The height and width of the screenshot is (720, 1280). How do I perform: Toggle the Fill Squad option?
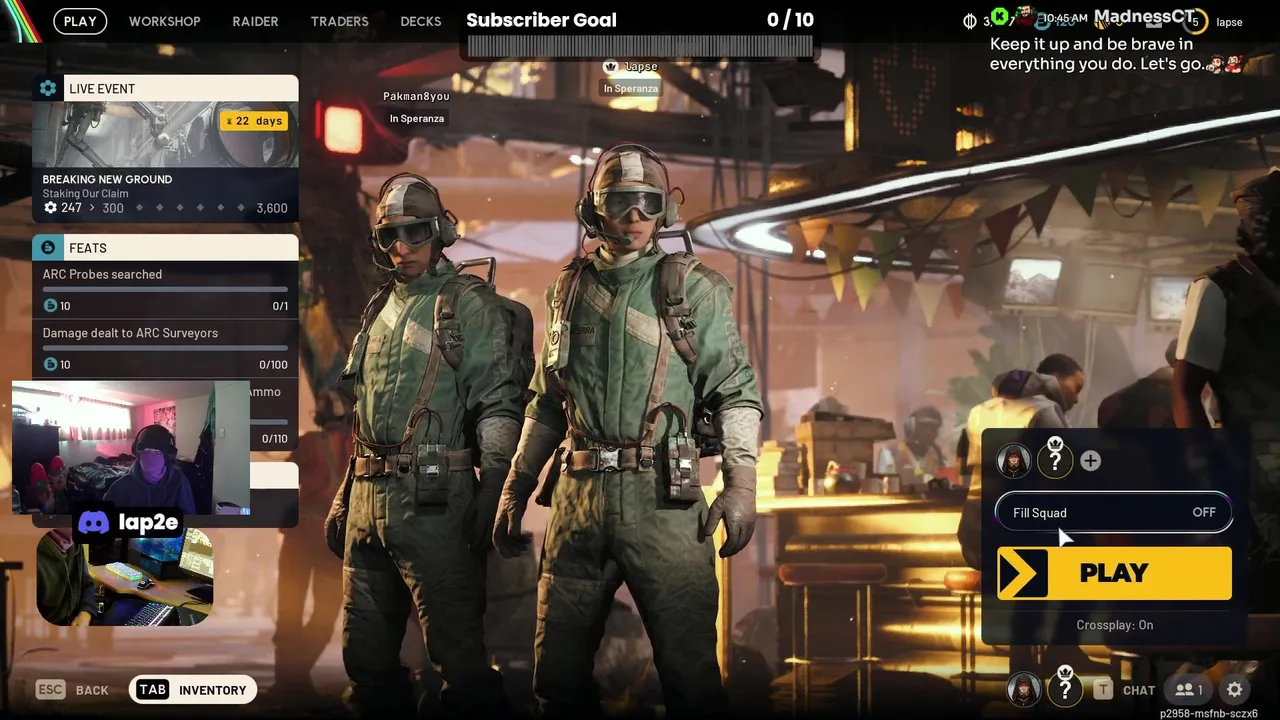pyautogui.click(x=1114, y=512)
